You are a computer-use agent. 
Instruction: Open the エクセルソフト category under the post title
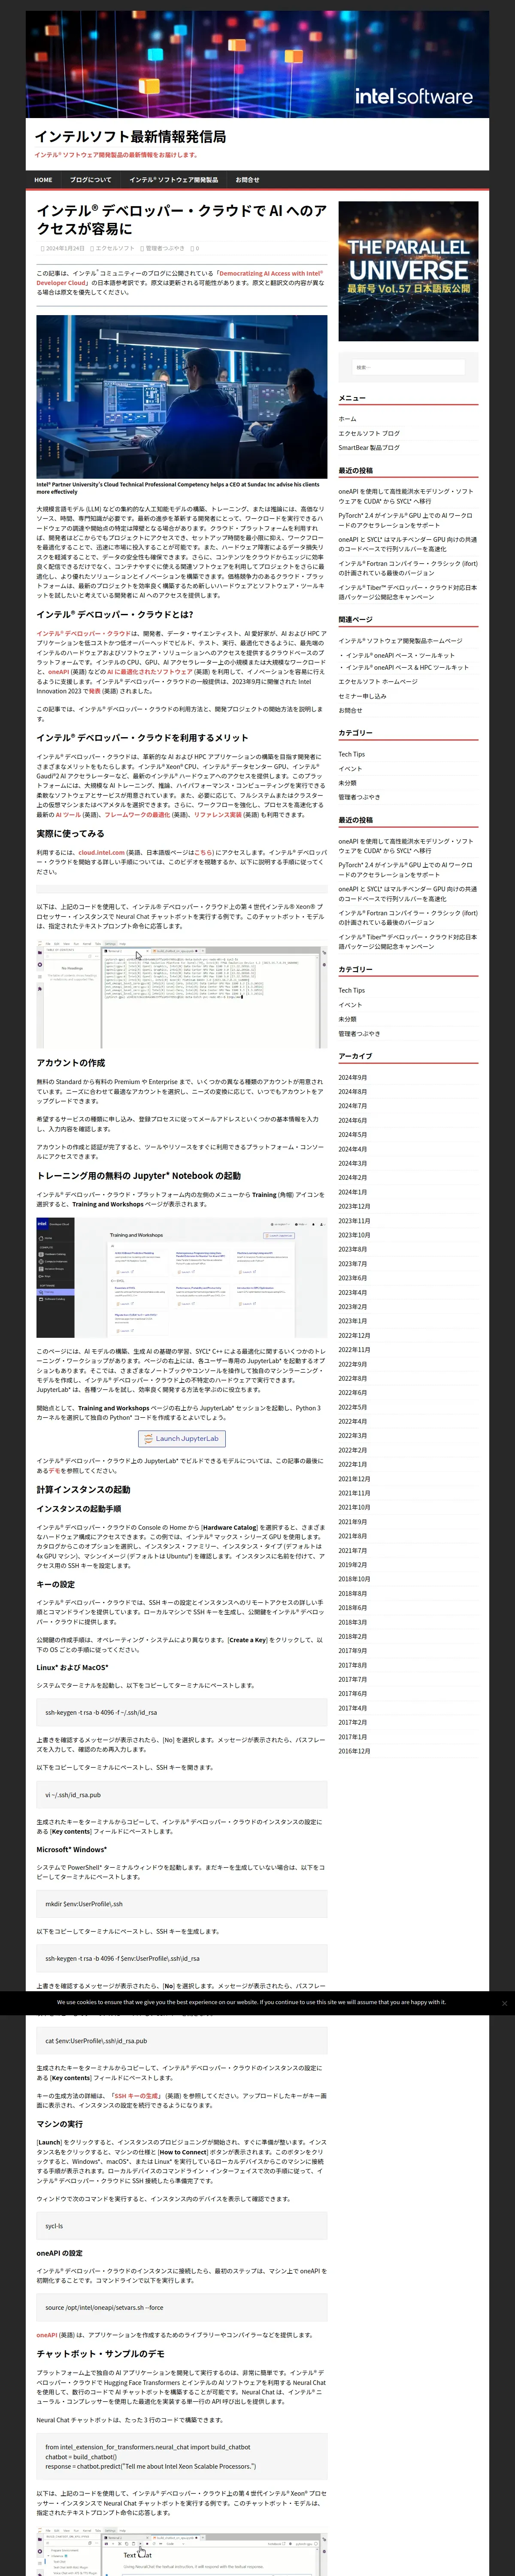(x=114, y=248)
